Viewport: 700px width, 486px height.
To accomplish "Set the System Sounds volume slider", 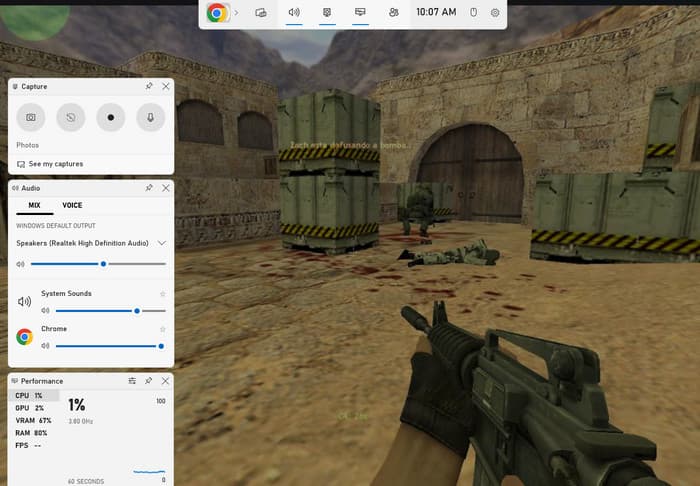I will point(111,311).
